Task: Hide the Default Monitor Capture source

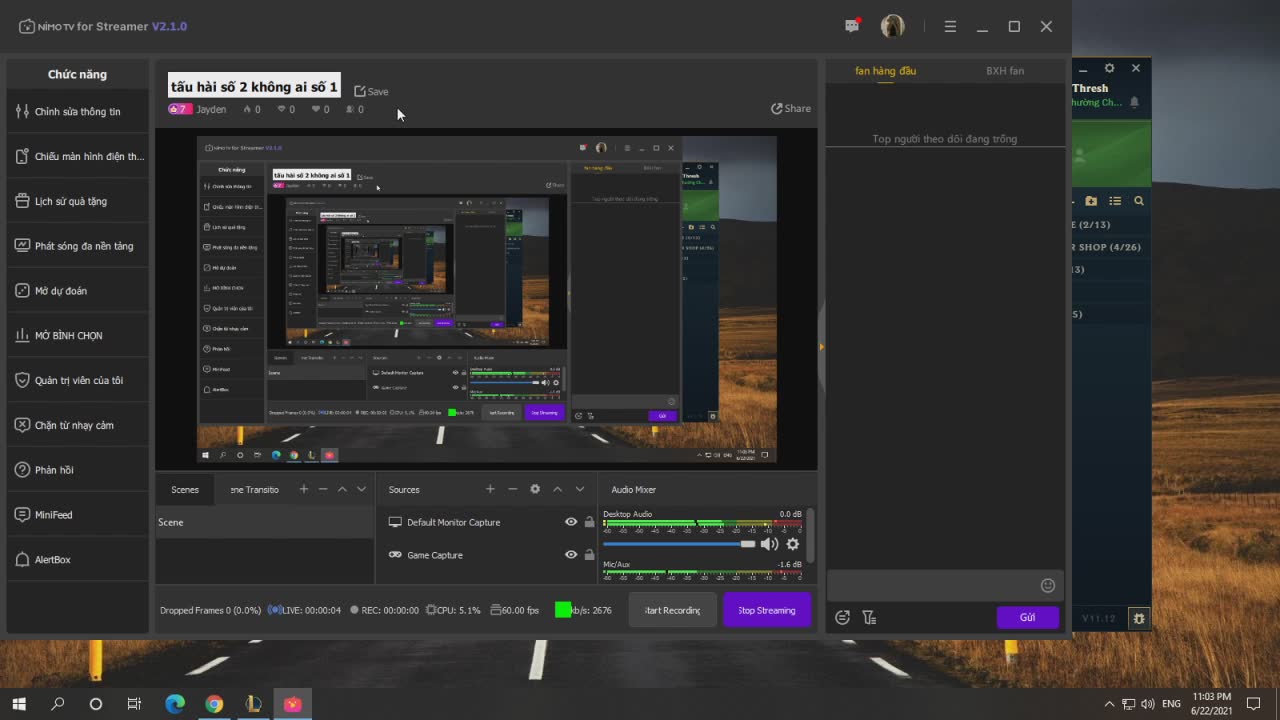Action: [x=570, y=521]
